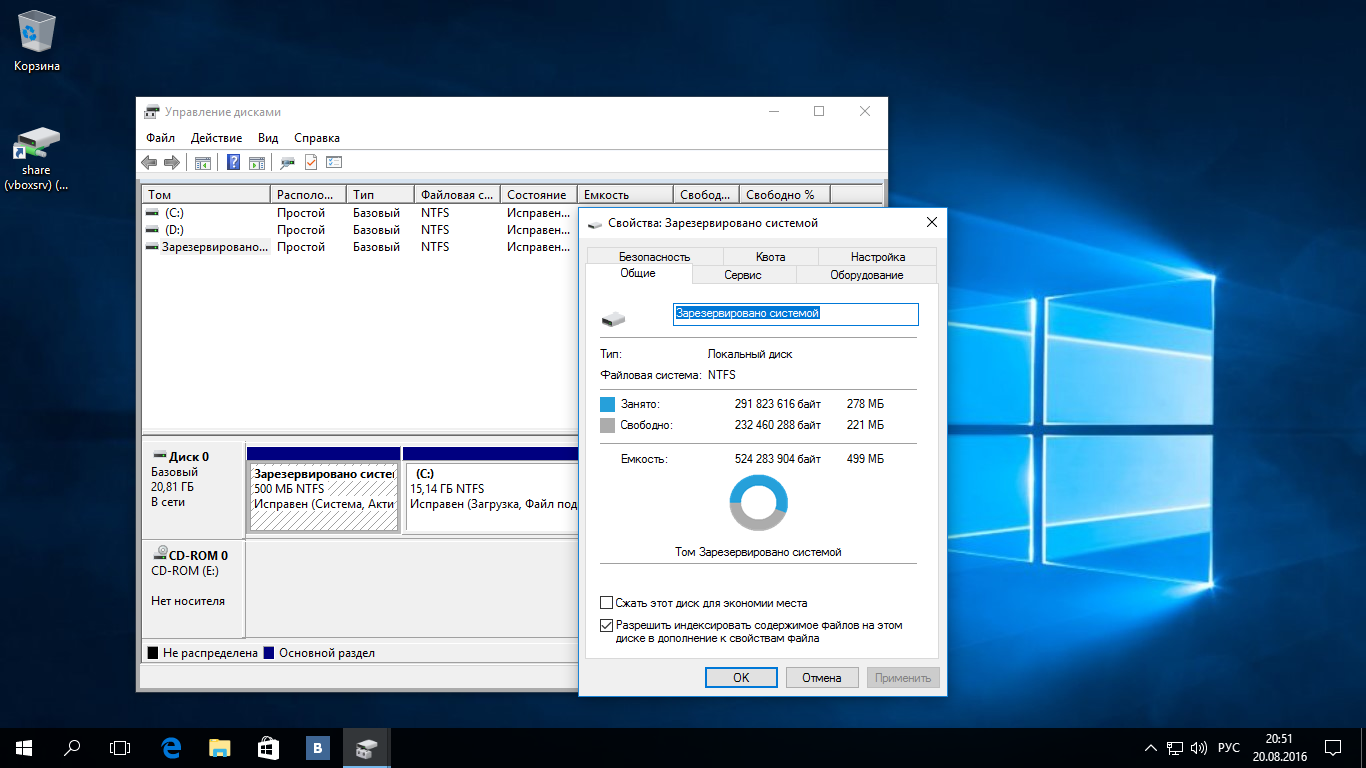The height and width of the screenshot is (768, 1366).
Task: Show/hide console tree toolbar icon
Action: (x=202, y=162)
